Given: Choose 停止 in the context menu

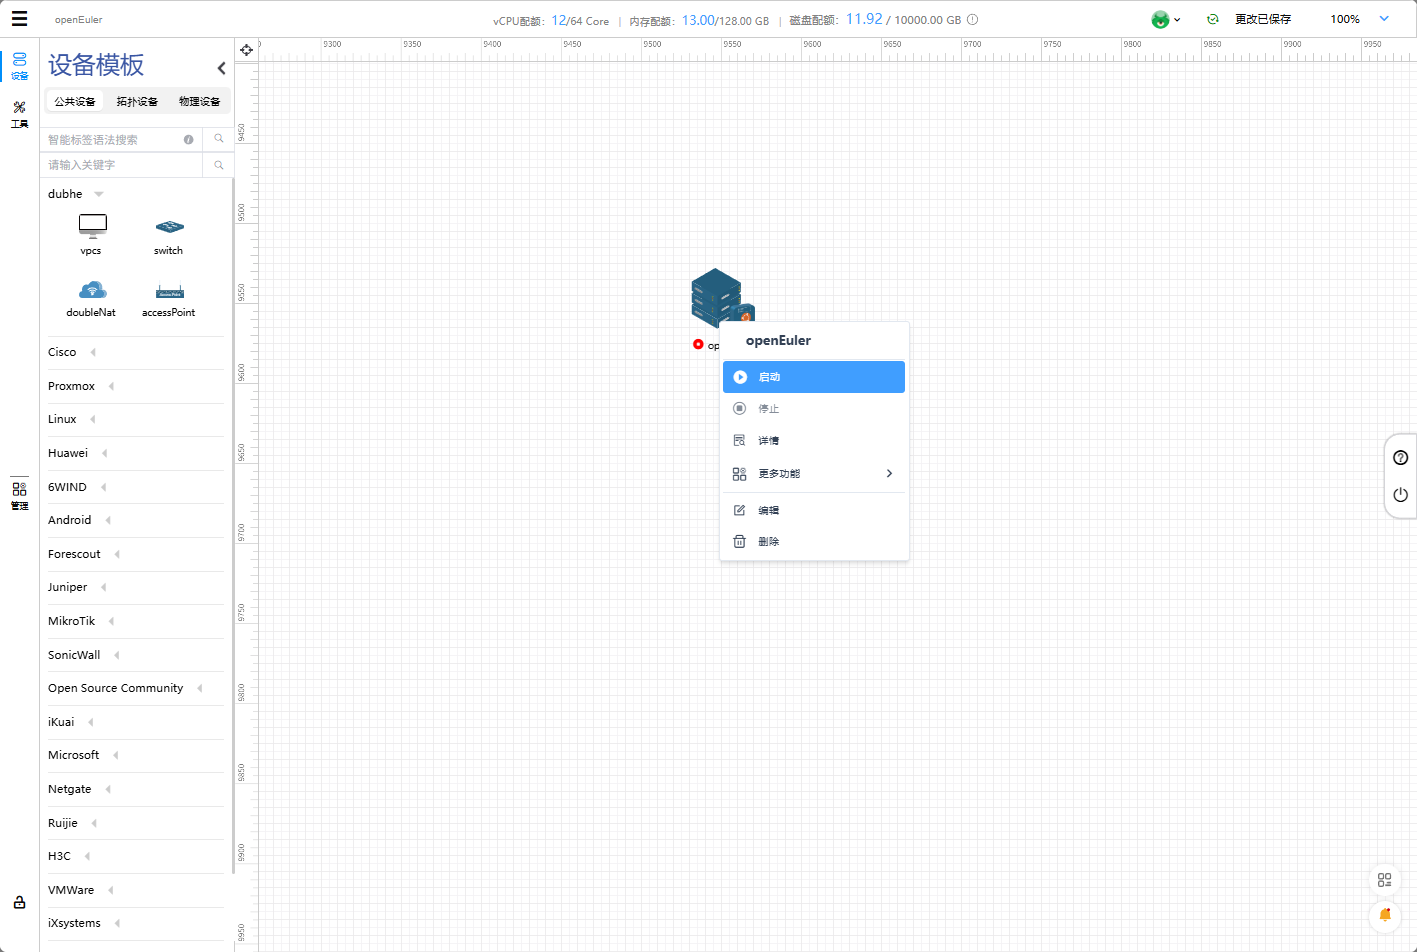Looking at the screenshot, I should coord(814,408).
